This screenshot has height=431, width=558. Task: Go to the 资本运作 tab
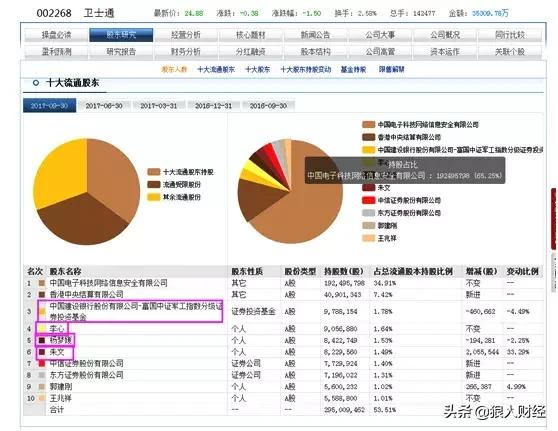[x=445, y=52]
